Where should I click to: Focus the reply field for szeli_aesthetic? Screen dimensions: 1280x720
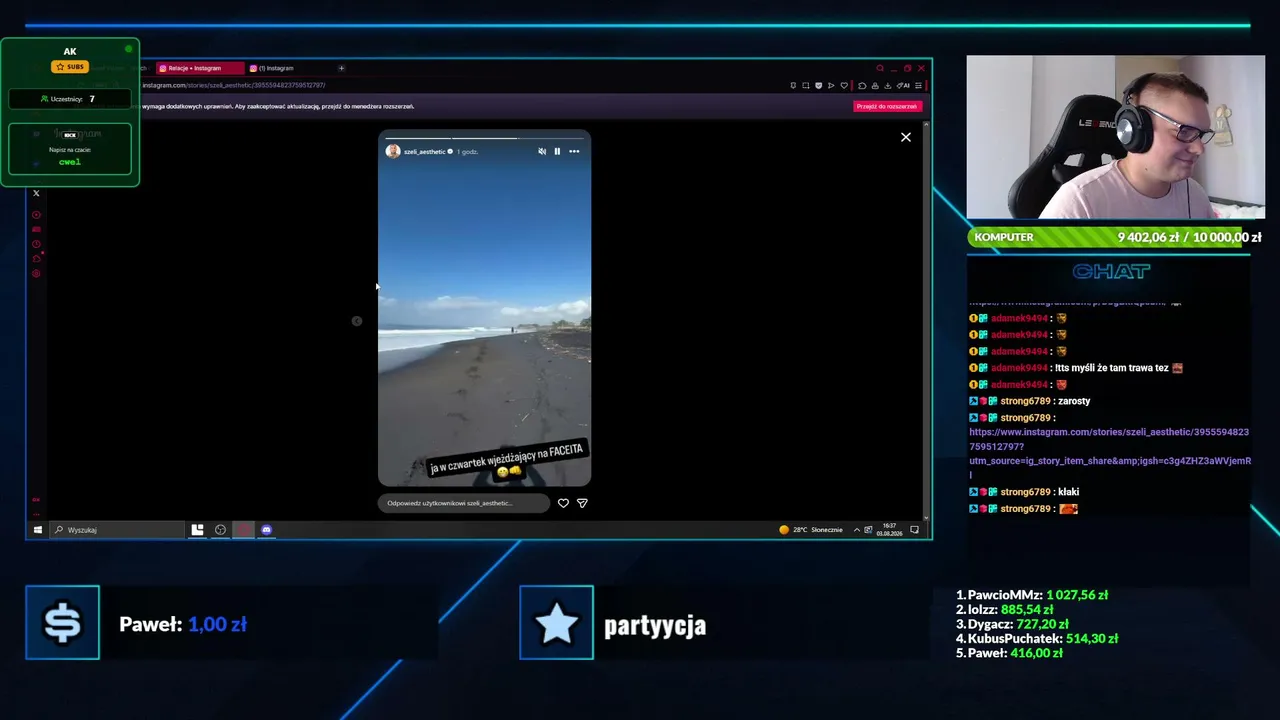tap(464, 503)
